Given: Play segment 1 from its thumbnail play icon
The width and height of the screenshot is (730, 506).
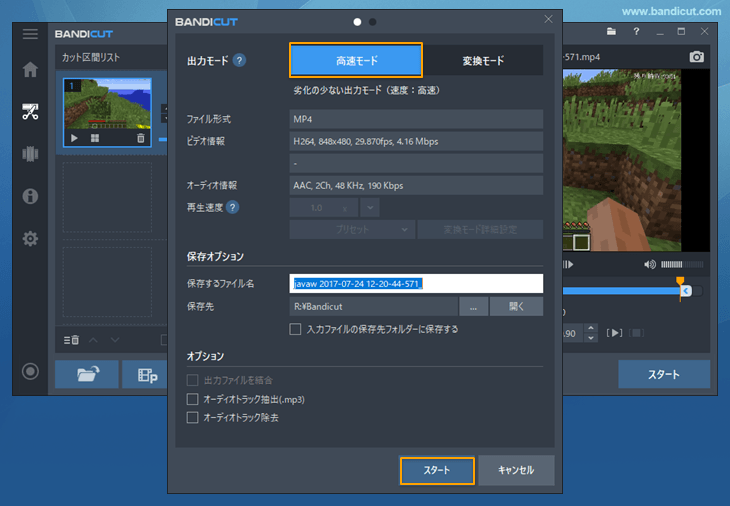Looking at the screenshot, I should [x=74, y=138].
